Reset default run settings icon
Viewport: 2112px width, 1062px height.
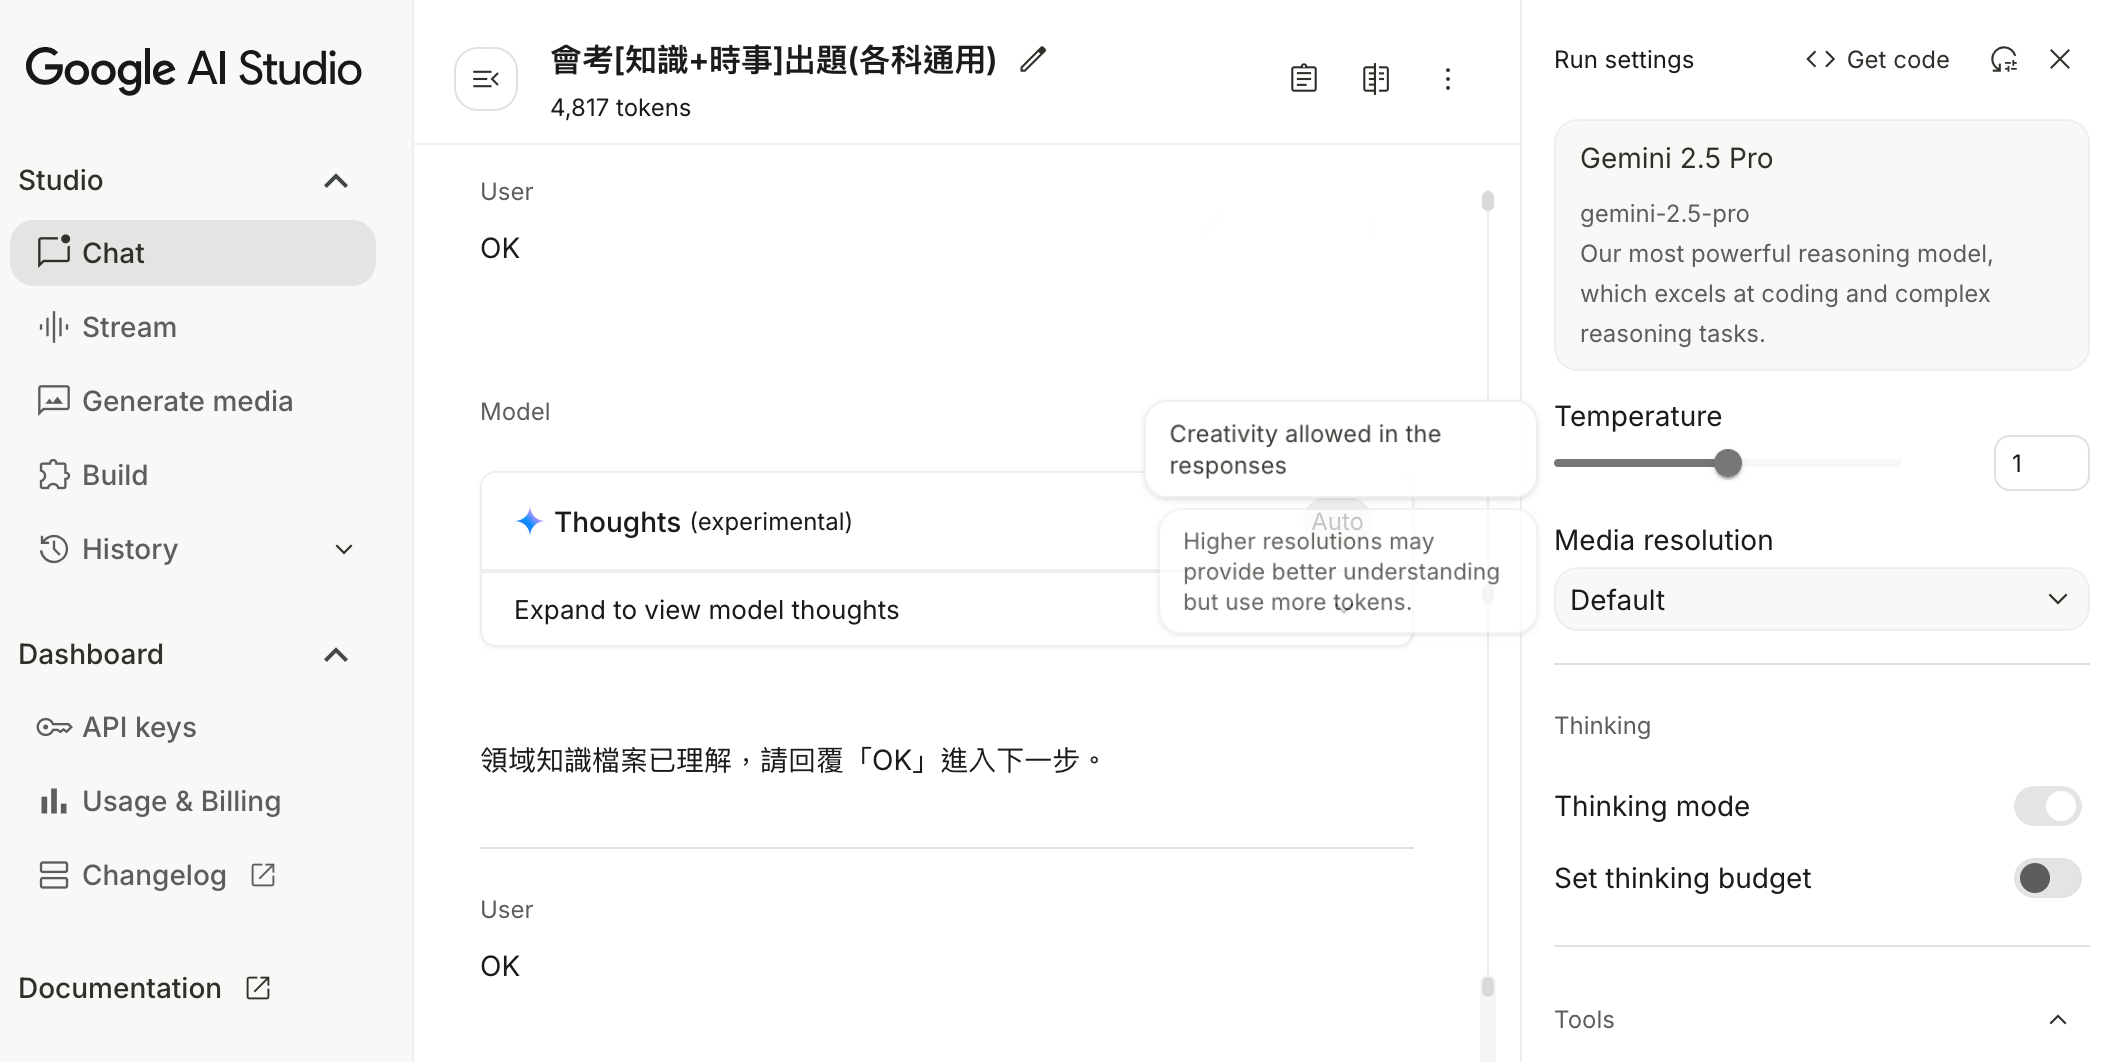tap(2004, 60)
